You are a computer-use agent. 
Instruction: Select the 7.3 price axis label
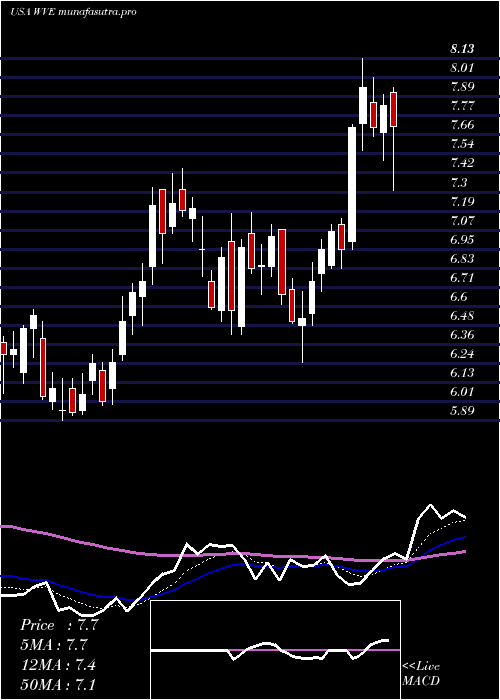pos(458,182)
